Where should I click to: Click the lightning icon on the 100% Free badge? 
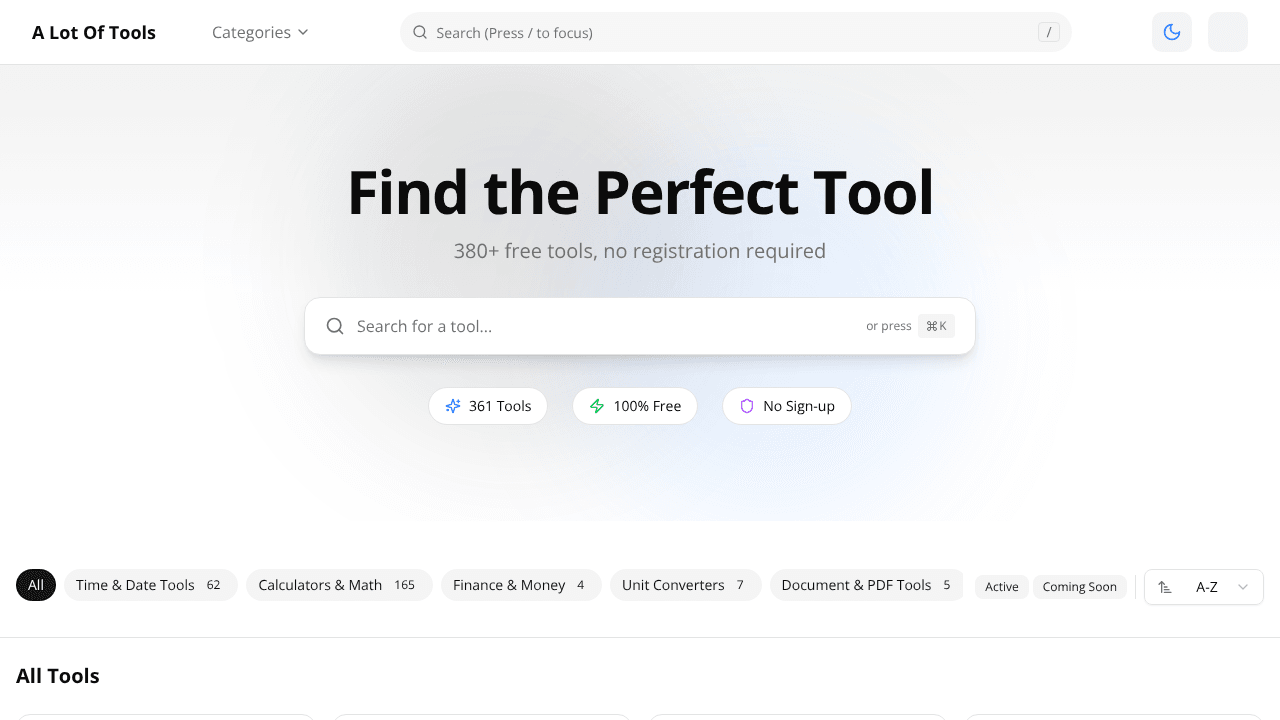[x=597, y=406]
